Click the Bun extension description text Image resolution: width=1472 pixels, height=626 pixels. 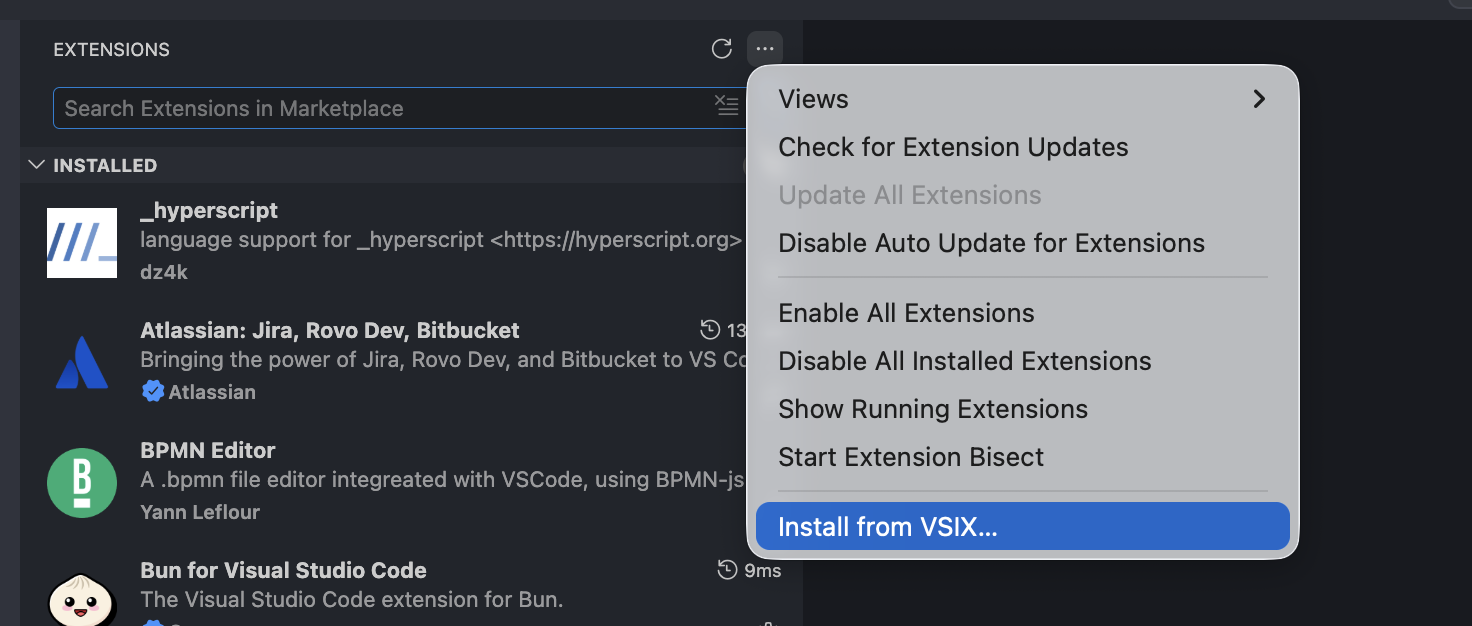tap(352, 600)
